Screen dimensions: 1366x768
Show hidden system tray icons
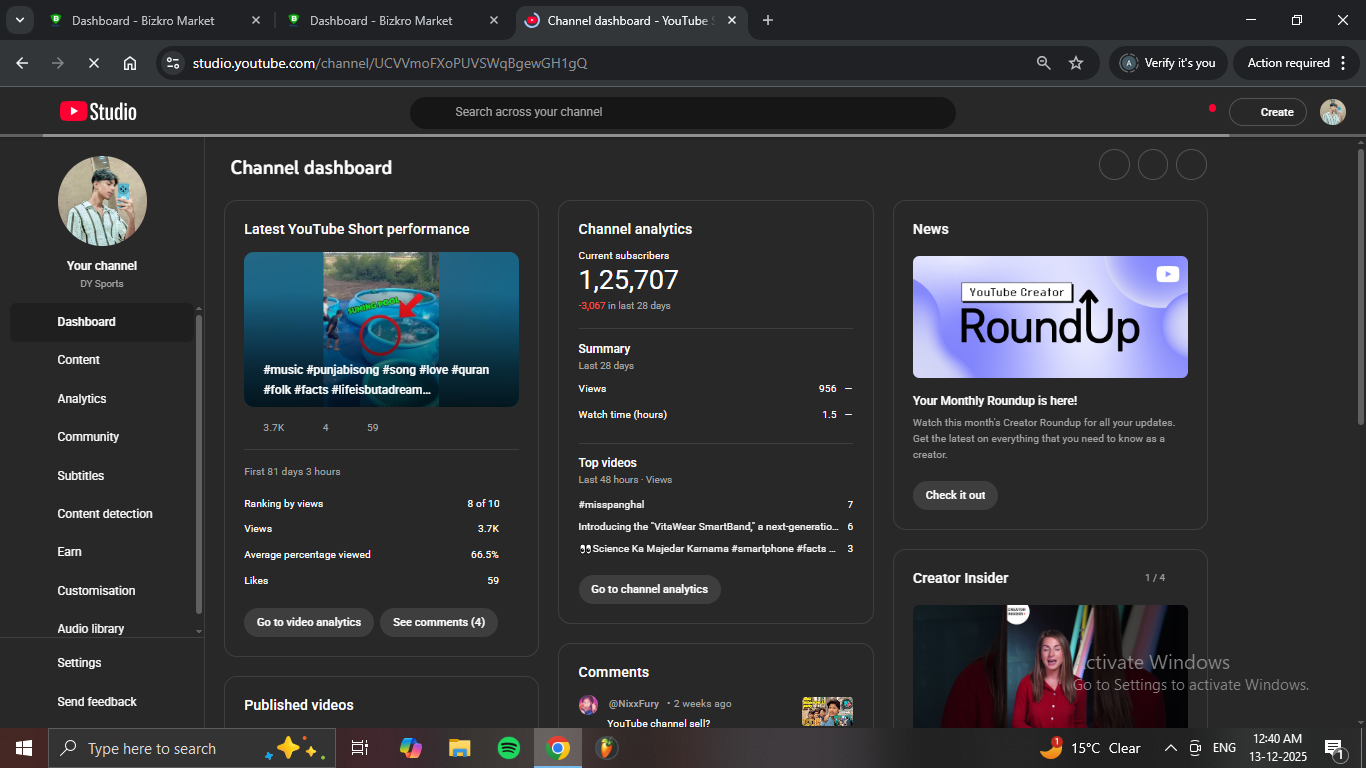[x=1170, y=748]
